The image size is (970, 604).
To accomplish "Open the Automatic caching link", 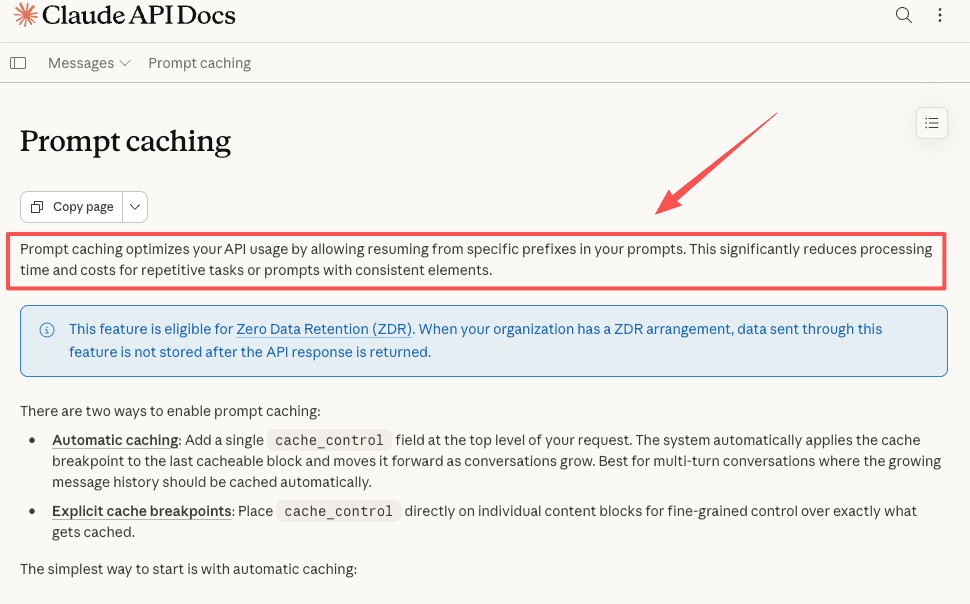I will (116, 440).
